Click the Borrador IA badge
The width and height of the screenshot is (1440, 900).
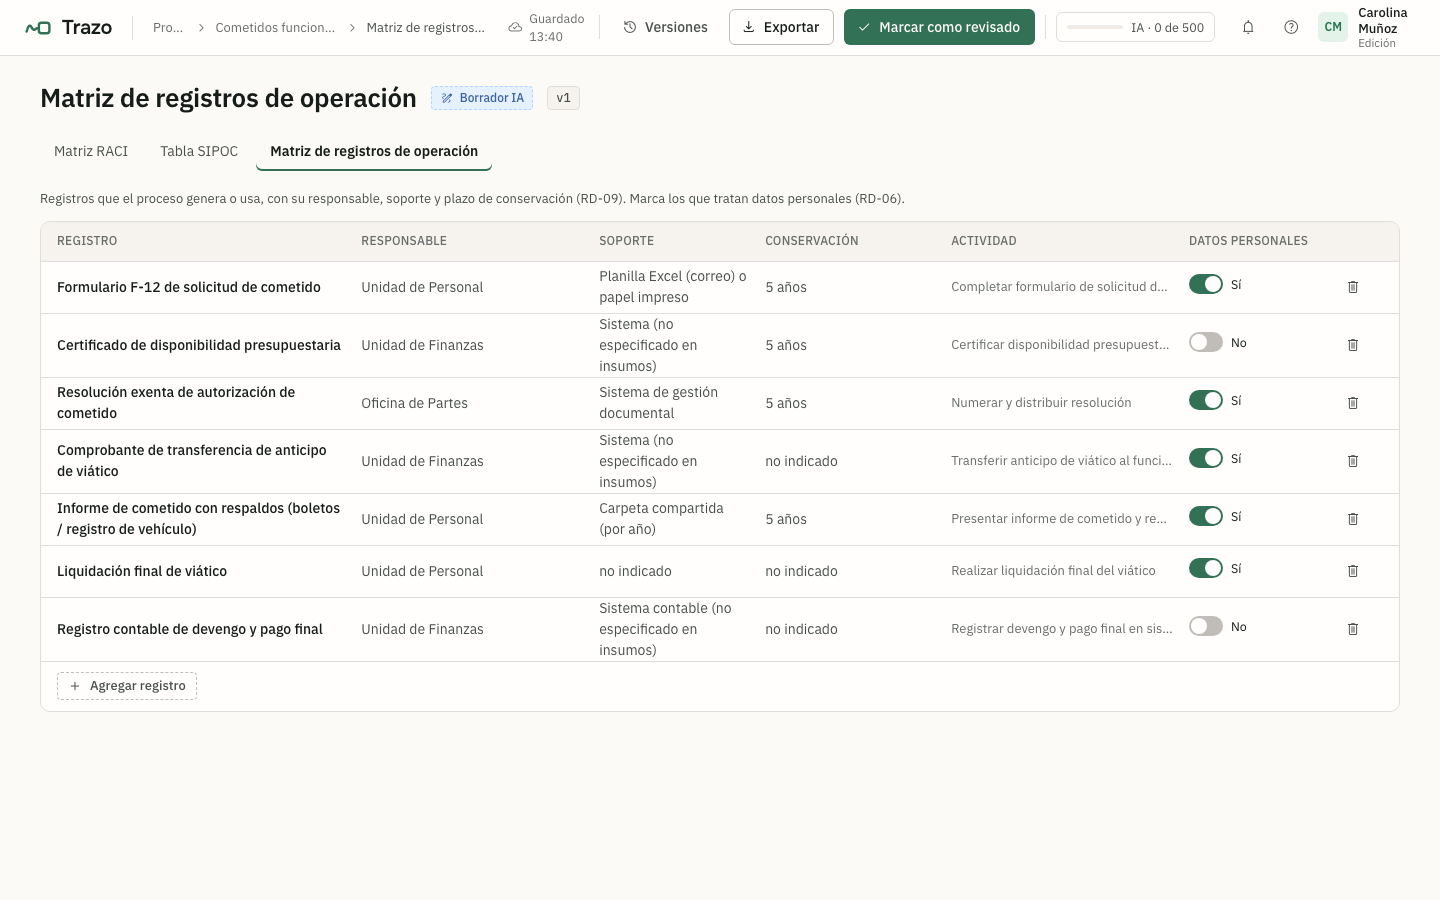482,98
